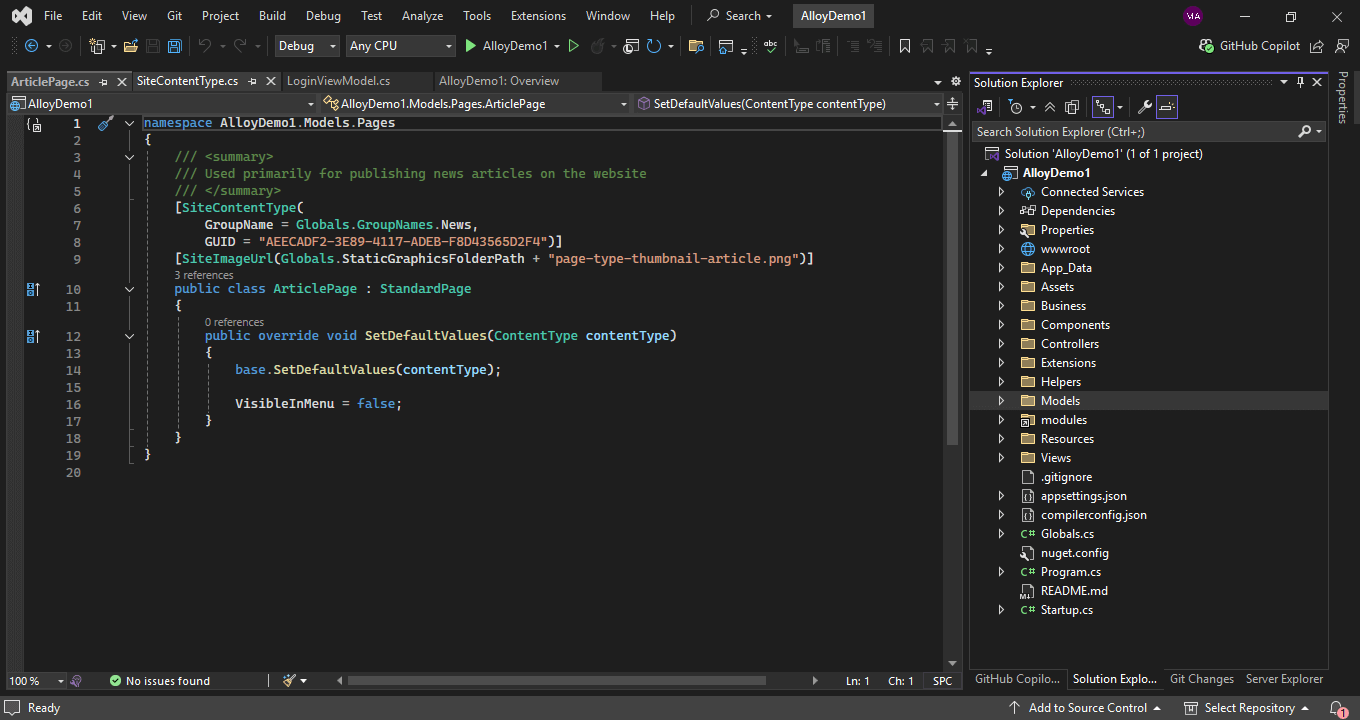Switch to the LoginViewModel.cs tab
Screen dimensions: 1360x720
coord(338,81)
